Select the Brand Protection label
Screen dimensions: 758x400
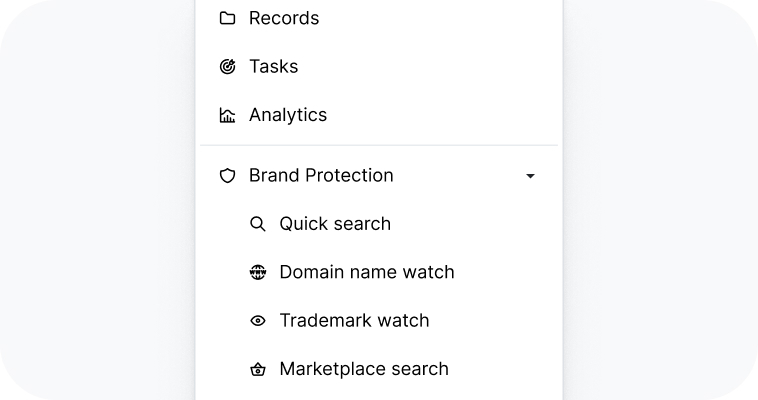pos(321,176)
